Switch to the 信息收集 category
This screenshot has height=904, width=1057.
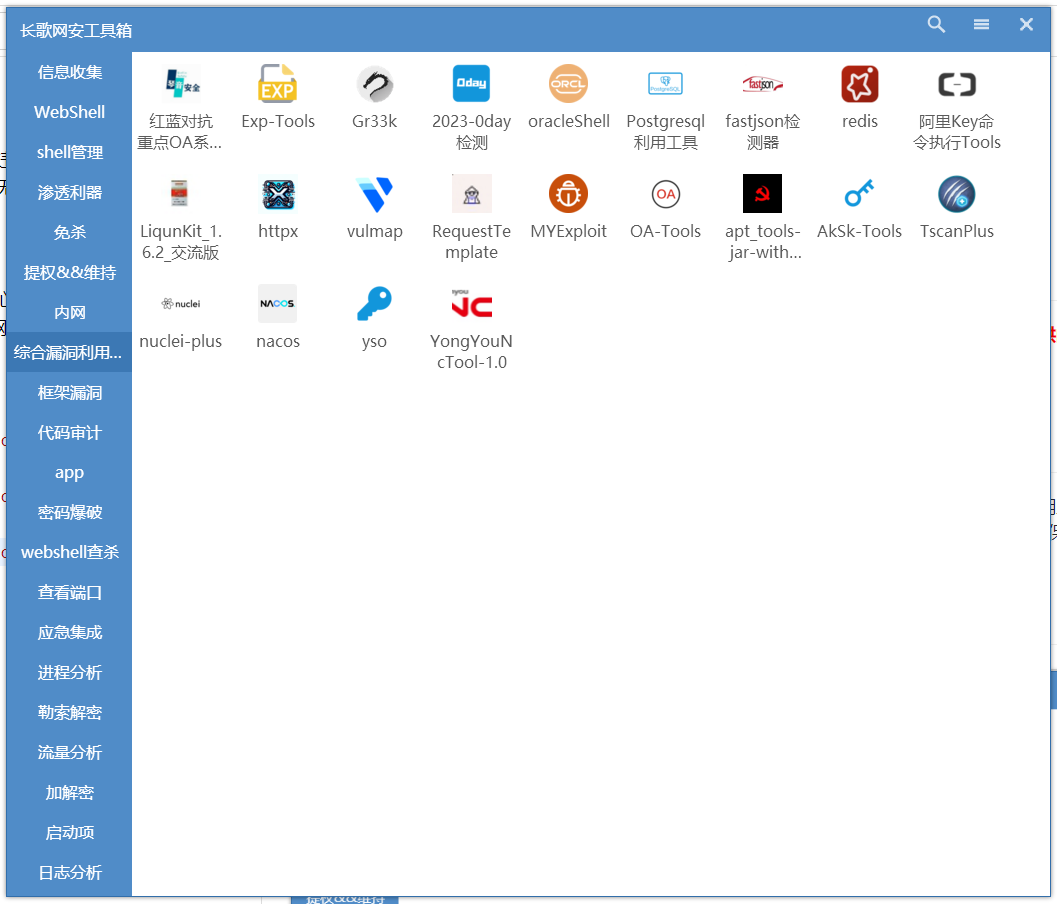click(69, 72)
